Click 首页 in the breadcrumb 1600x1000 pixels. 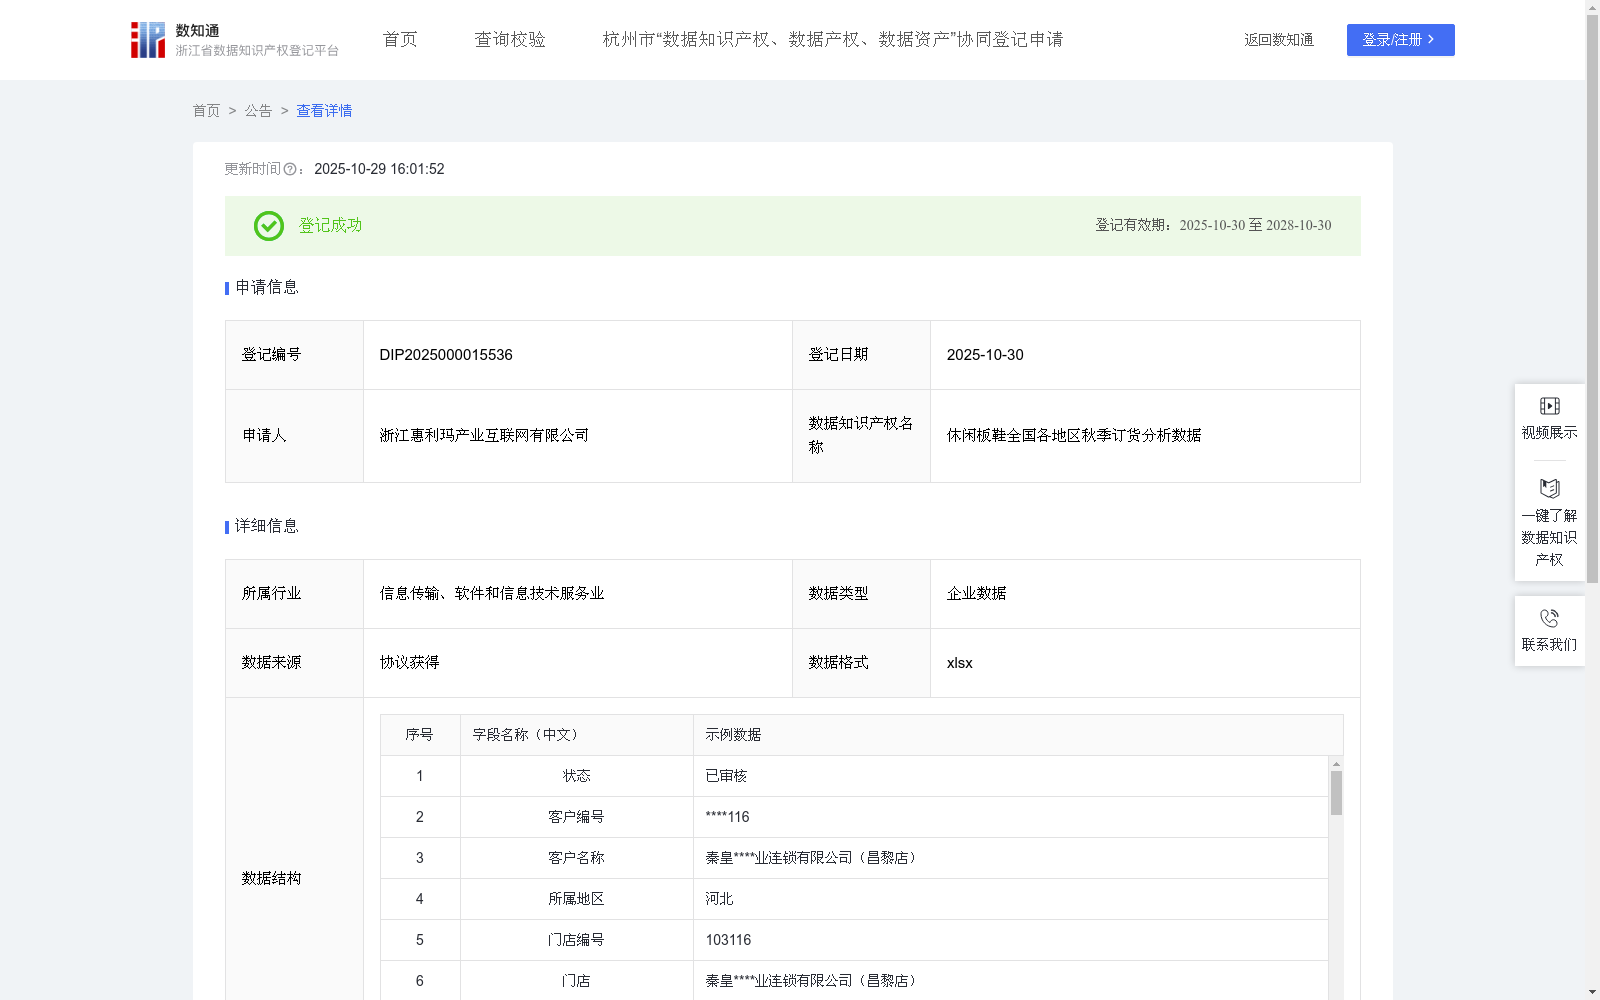206,111
